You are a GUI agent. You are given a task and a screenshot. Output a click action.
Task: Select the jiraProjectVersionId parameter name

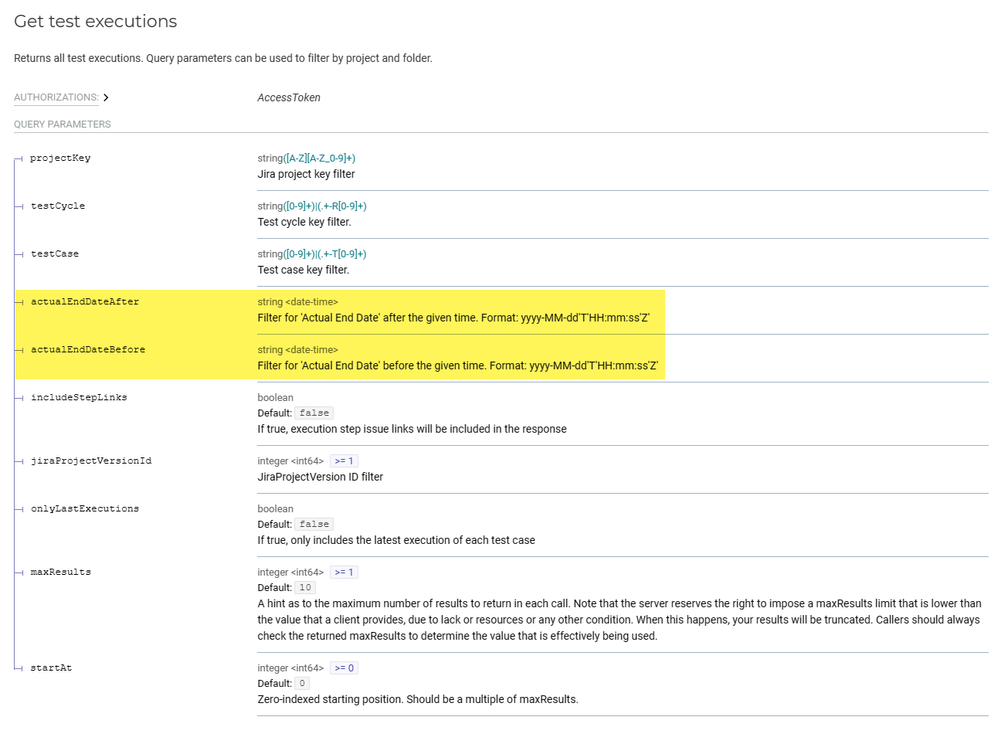[x=90, y=461]
